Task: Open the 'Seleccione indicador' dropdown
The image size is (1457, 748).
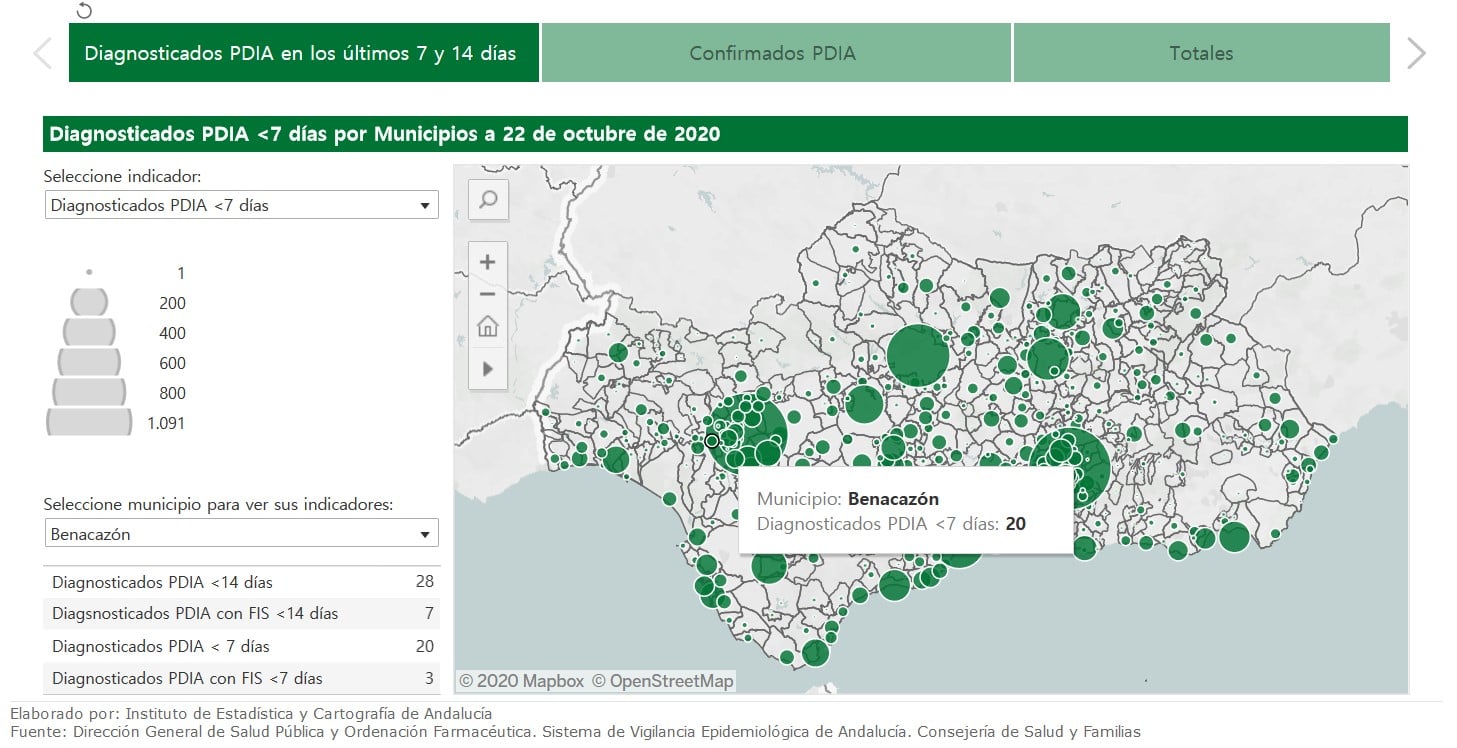Action: [241, 205]
